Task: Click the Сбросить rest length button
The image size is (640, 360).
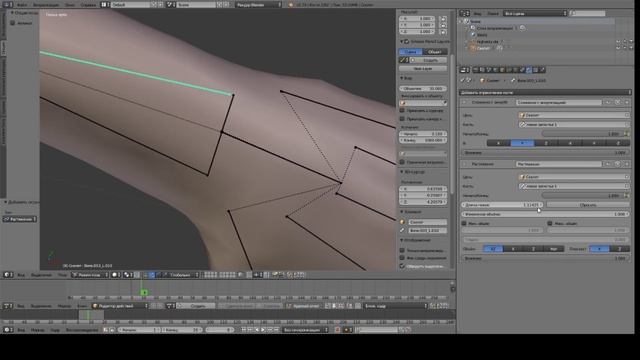Action: coord(588,205)
